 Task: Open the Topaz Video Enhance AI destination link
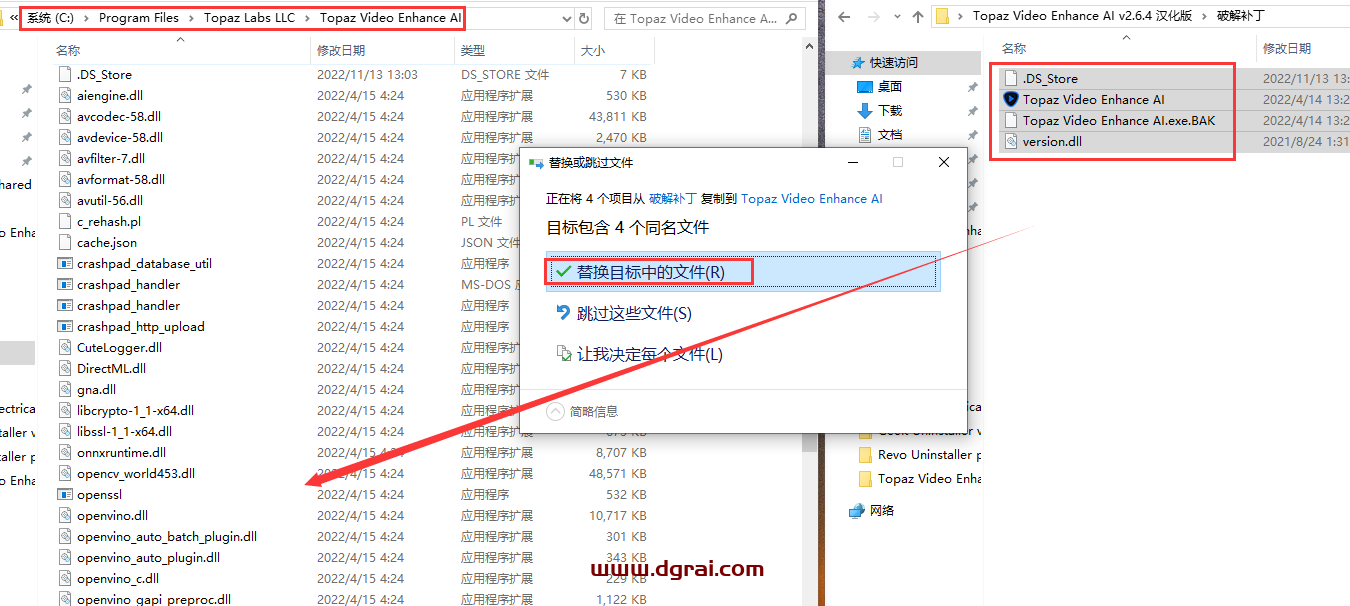(x=812, y=199)
